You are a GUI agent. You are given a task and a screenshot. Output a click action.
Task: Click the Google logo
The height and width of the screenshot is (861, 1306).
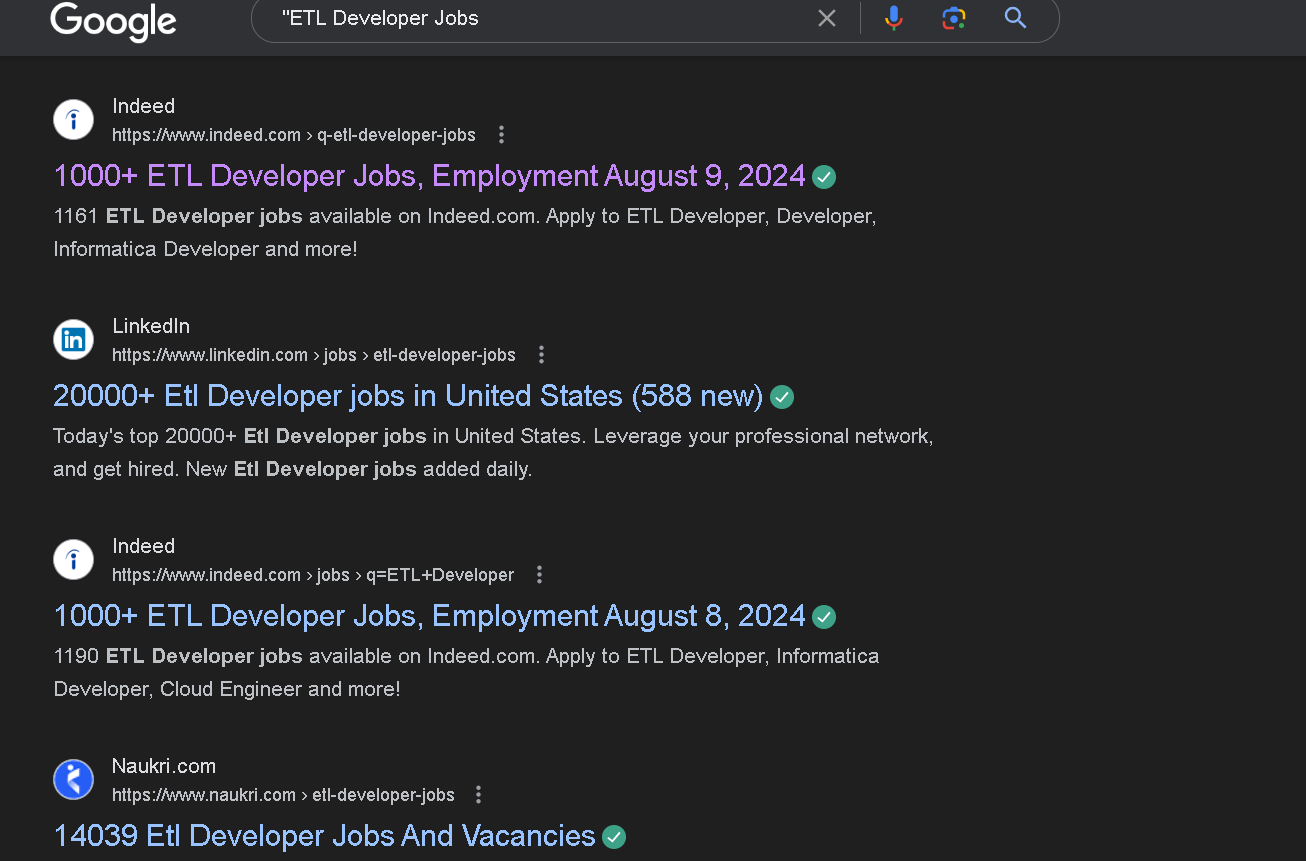[112, 22]
